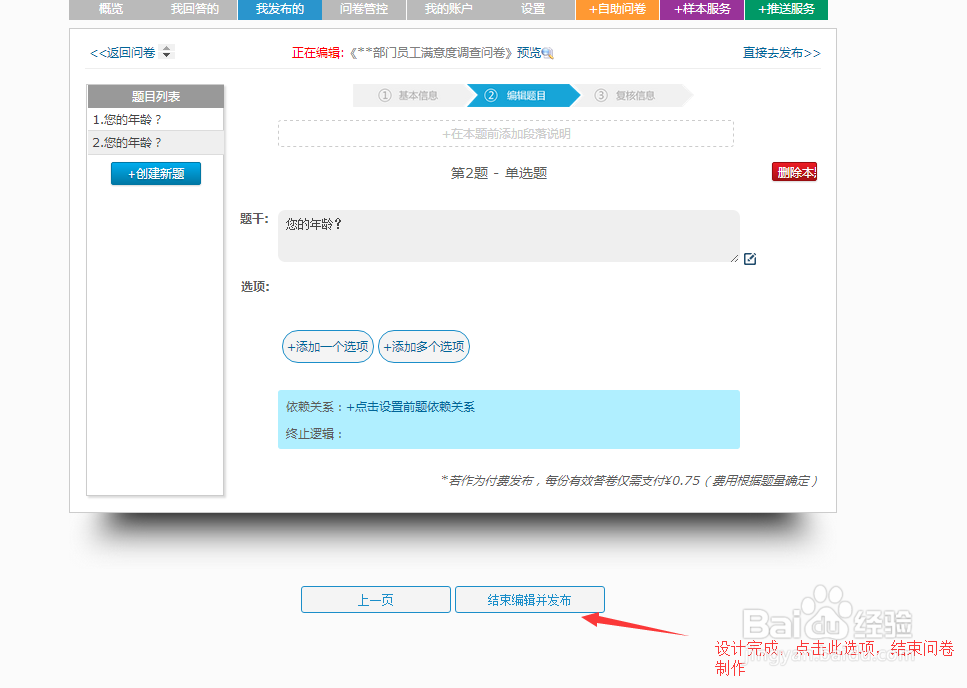
Task: Go to the 复核信息 step
Action: [x=630, y=96]
